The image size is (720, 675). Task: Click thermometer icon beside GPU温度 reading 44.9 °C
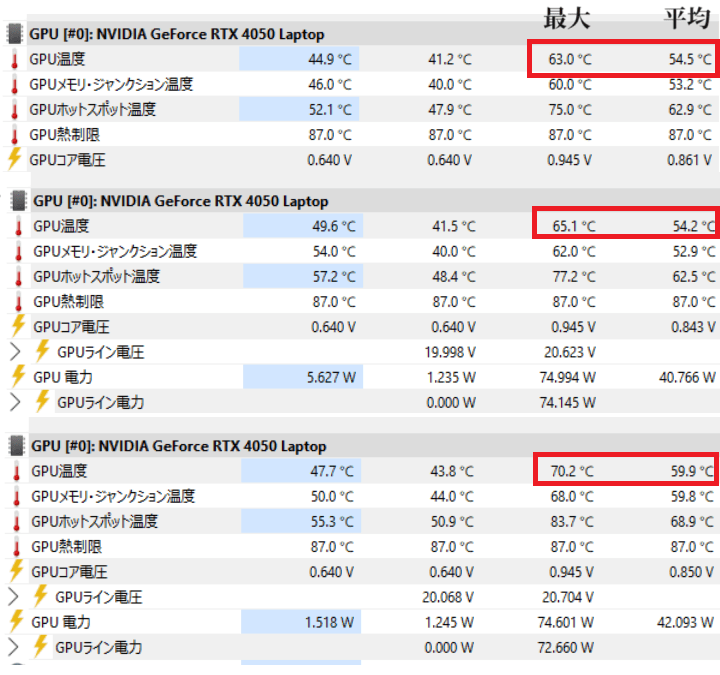(x=14, y=58)
